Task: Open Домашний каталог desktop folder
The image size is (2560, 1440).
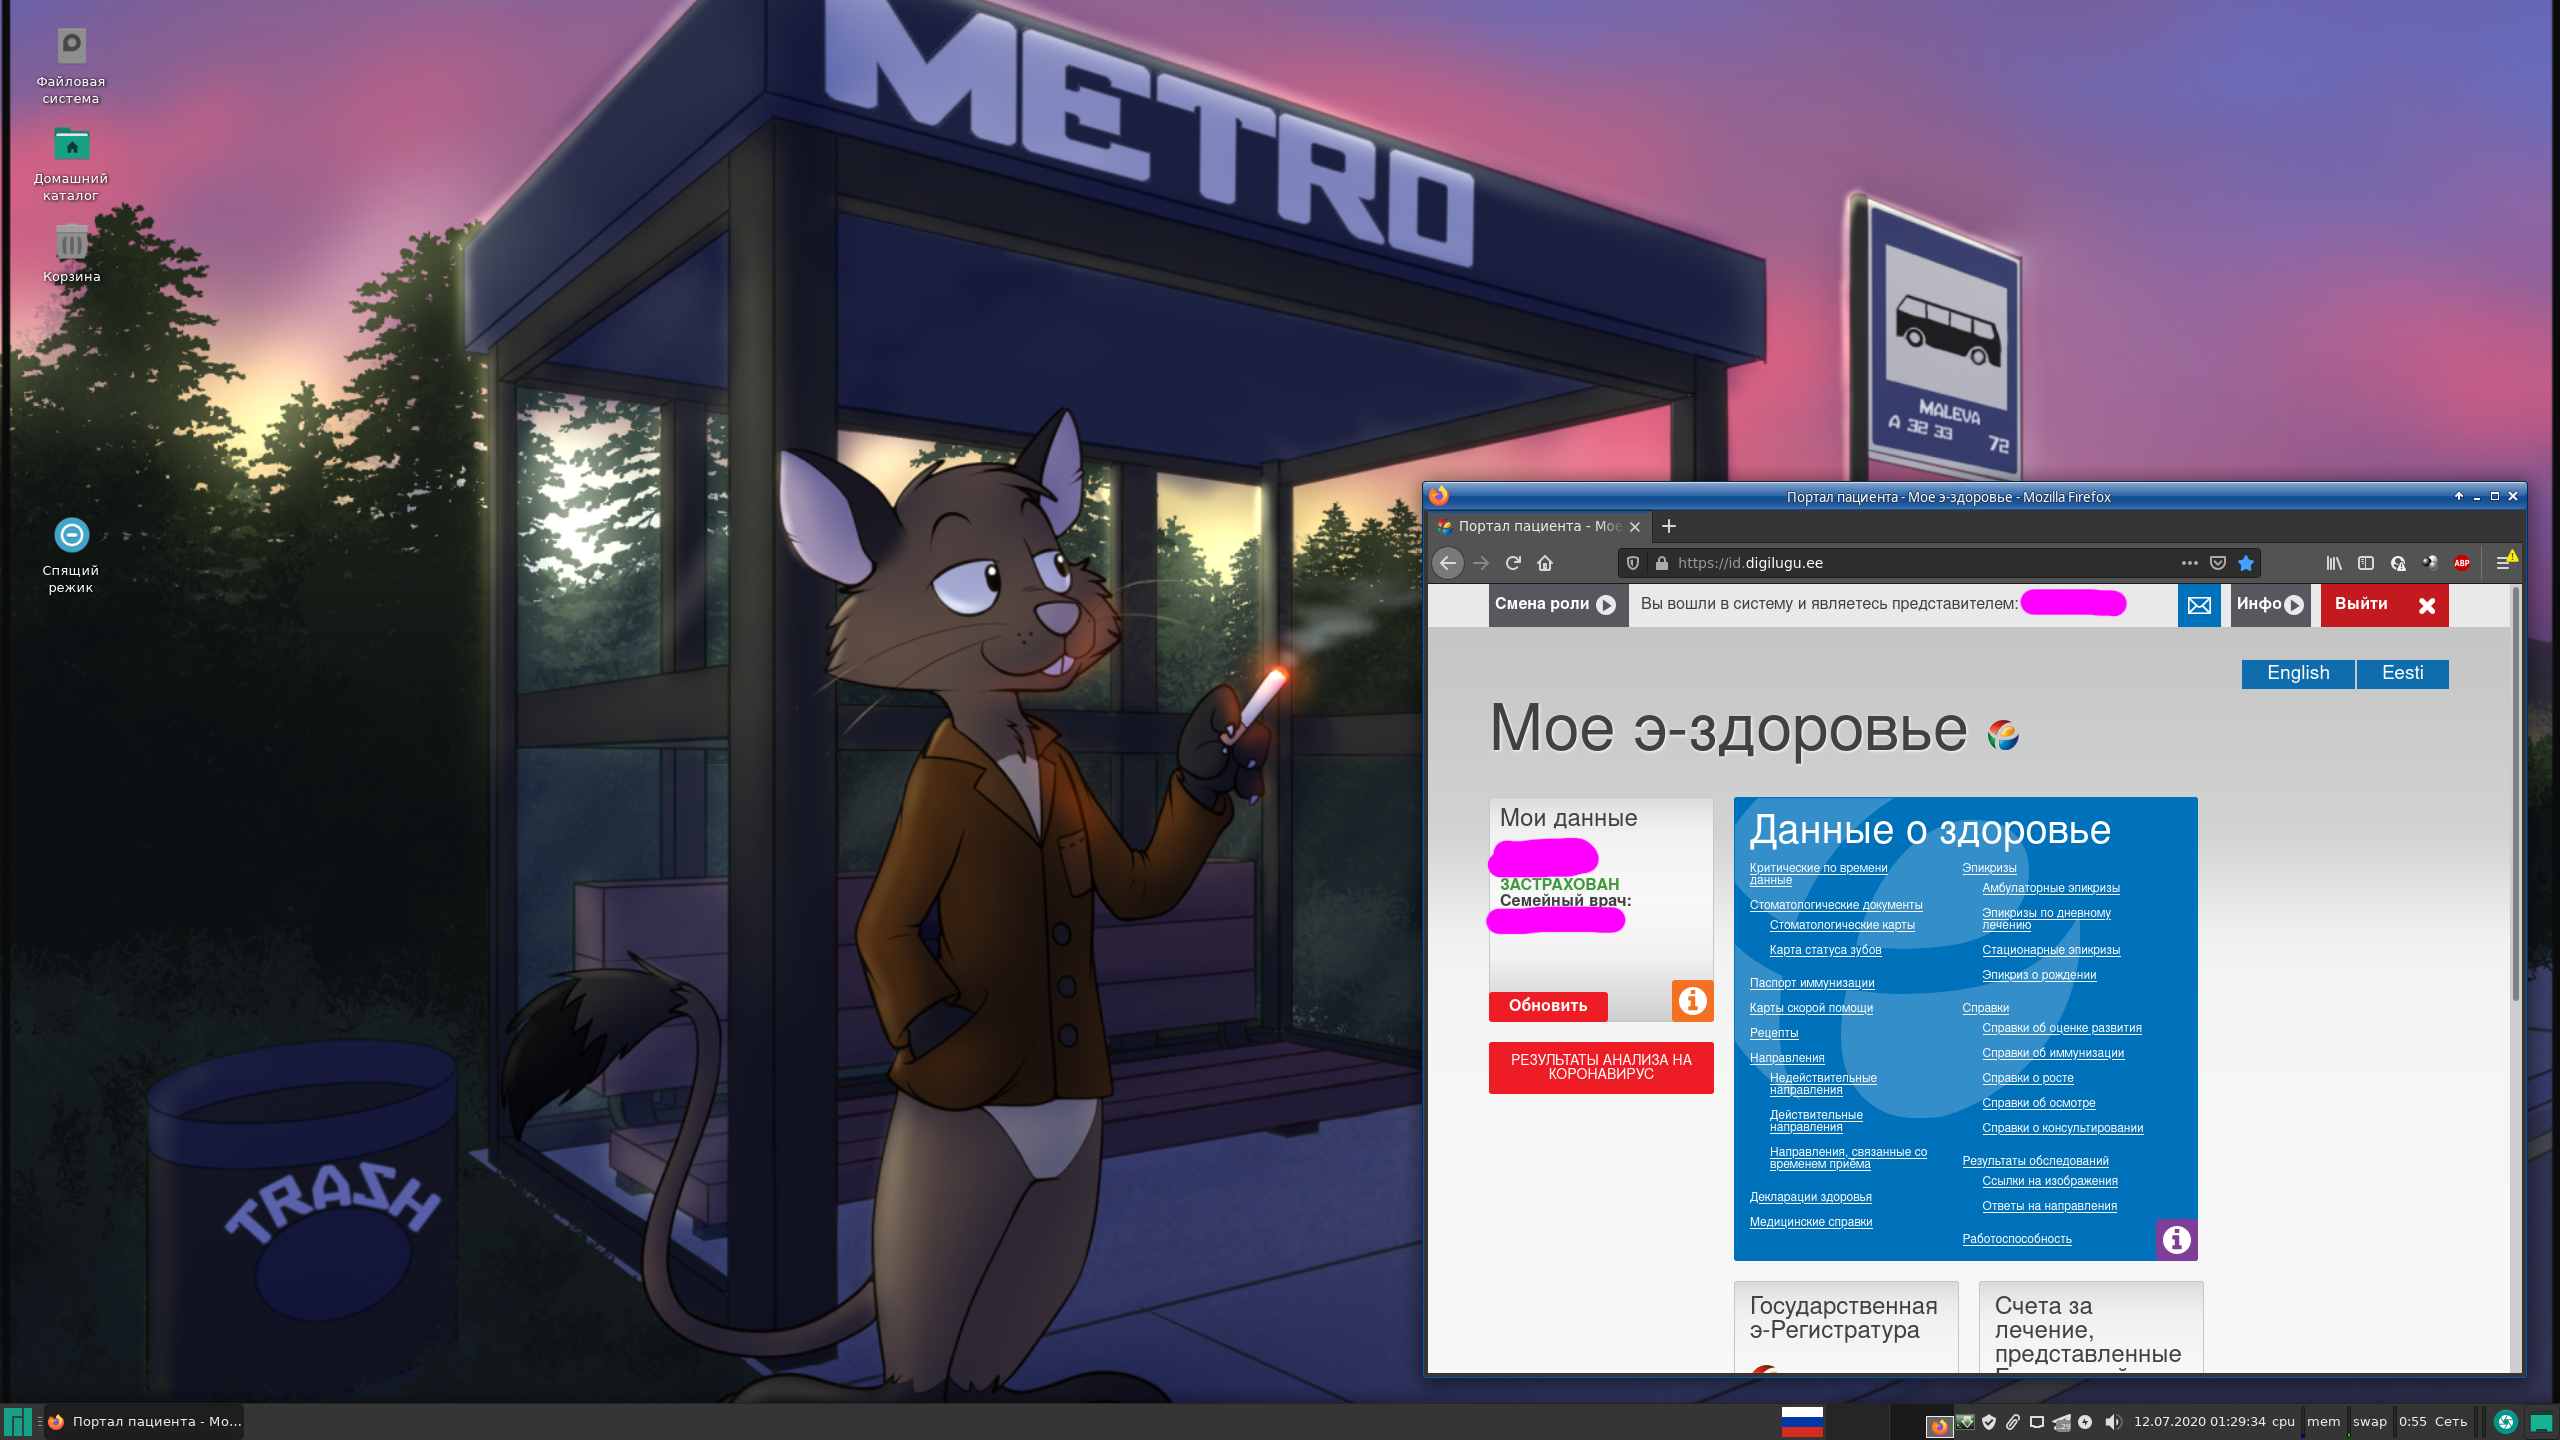Action: [71, 164]
